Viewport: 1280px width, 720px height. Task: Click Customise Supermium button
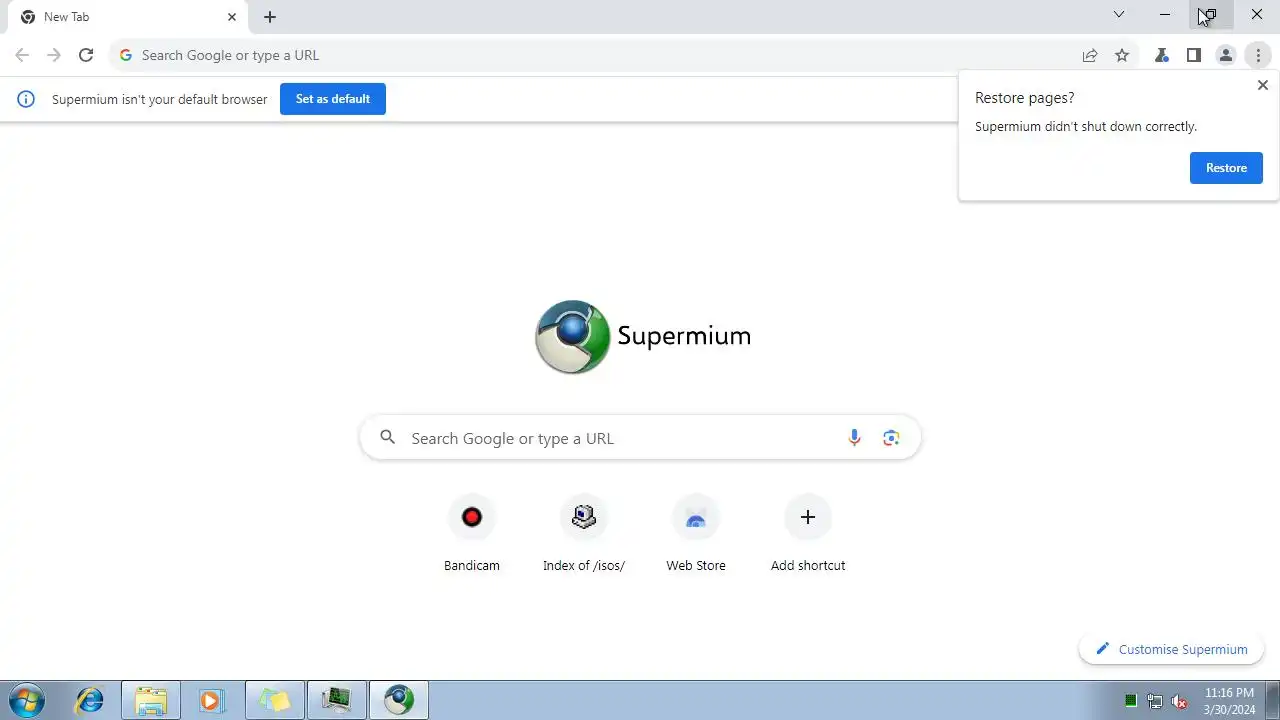(1171, 649)
